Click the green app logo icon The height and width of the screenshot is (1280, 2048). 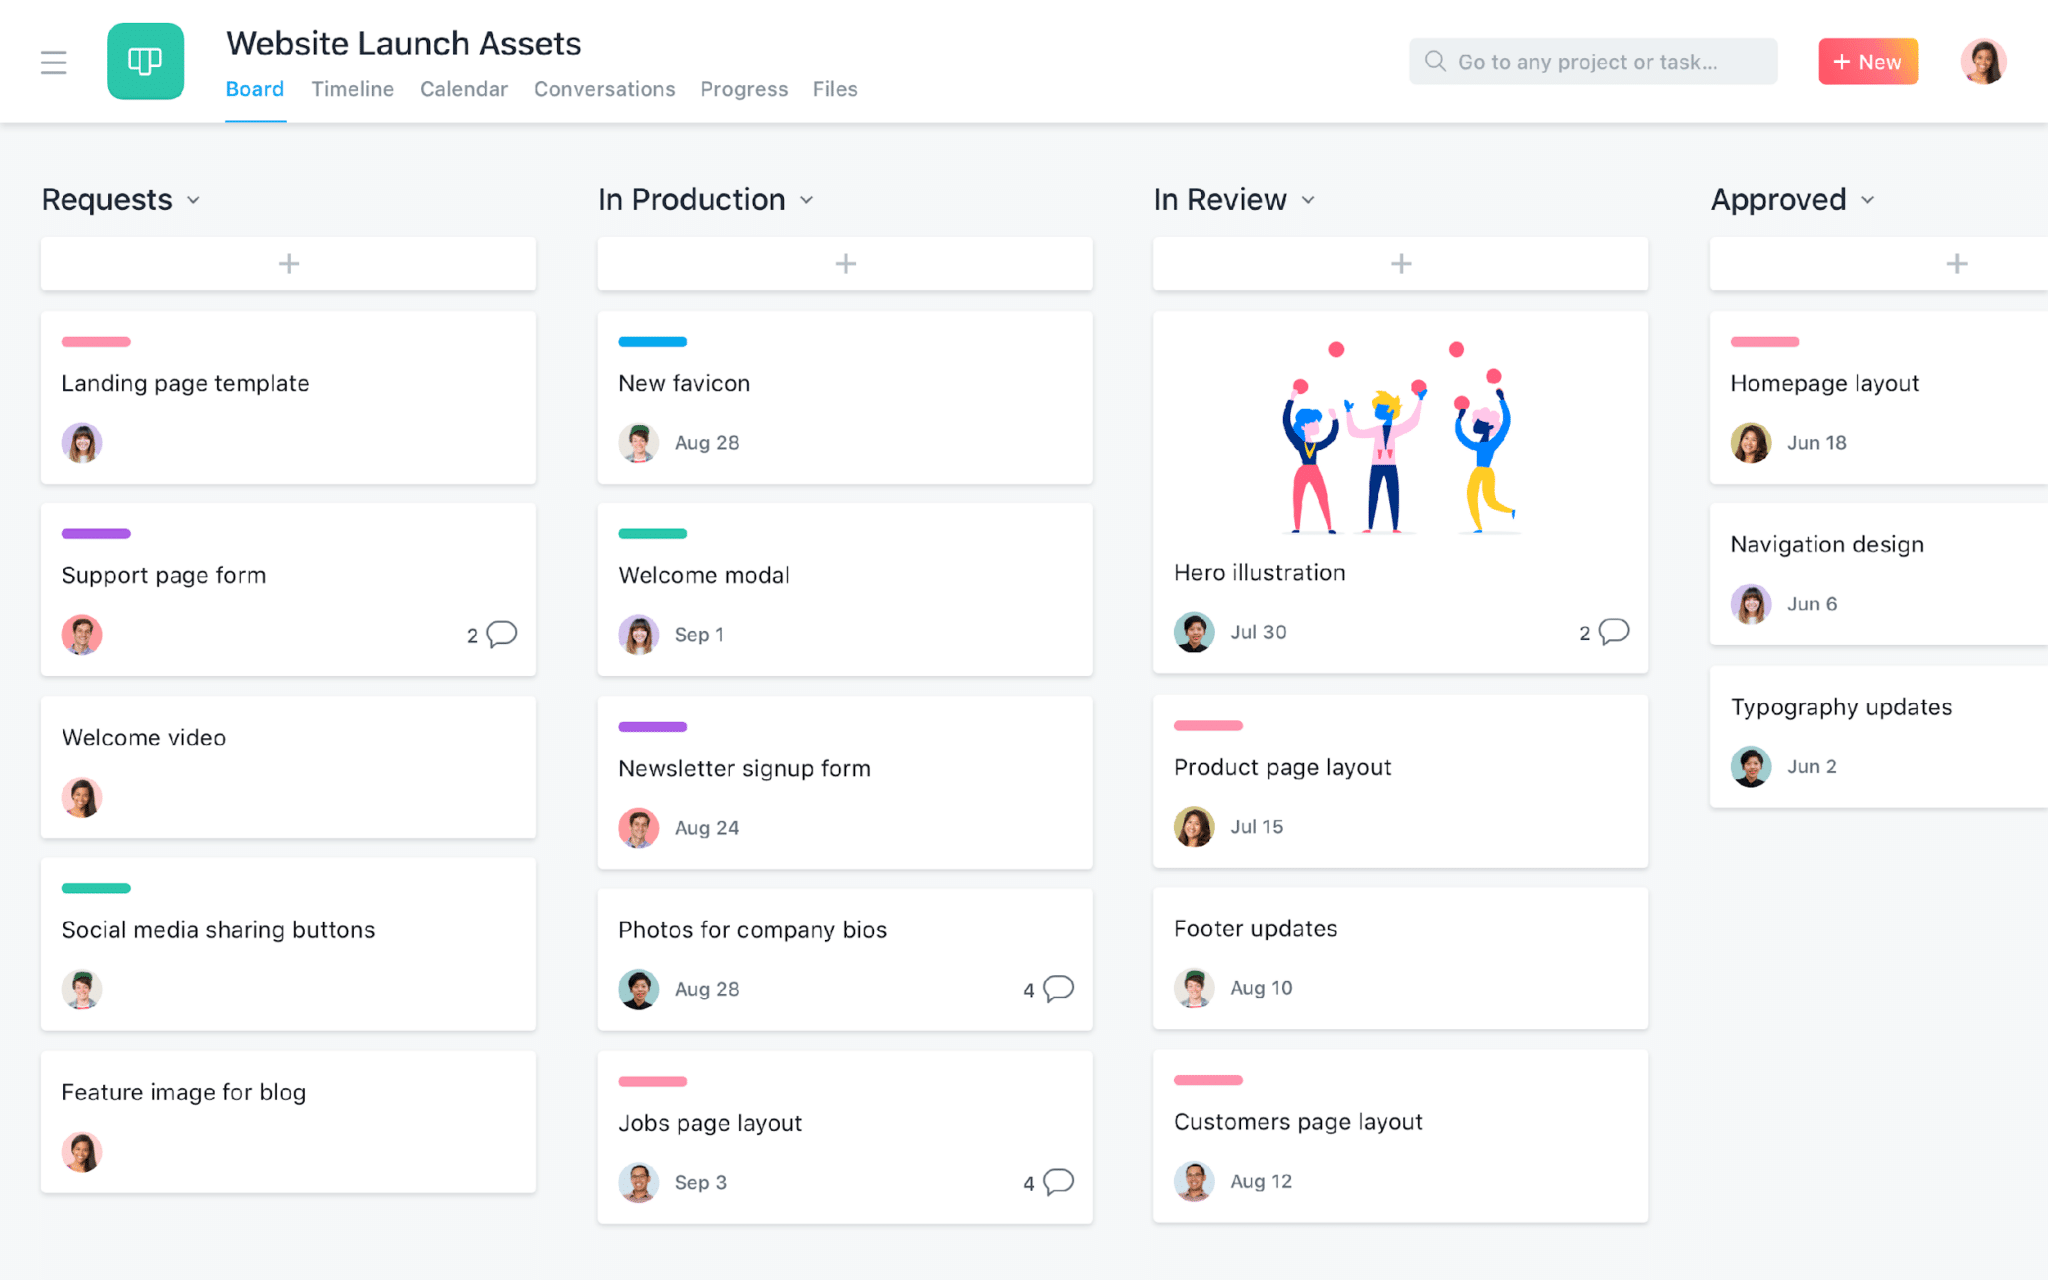144,62
